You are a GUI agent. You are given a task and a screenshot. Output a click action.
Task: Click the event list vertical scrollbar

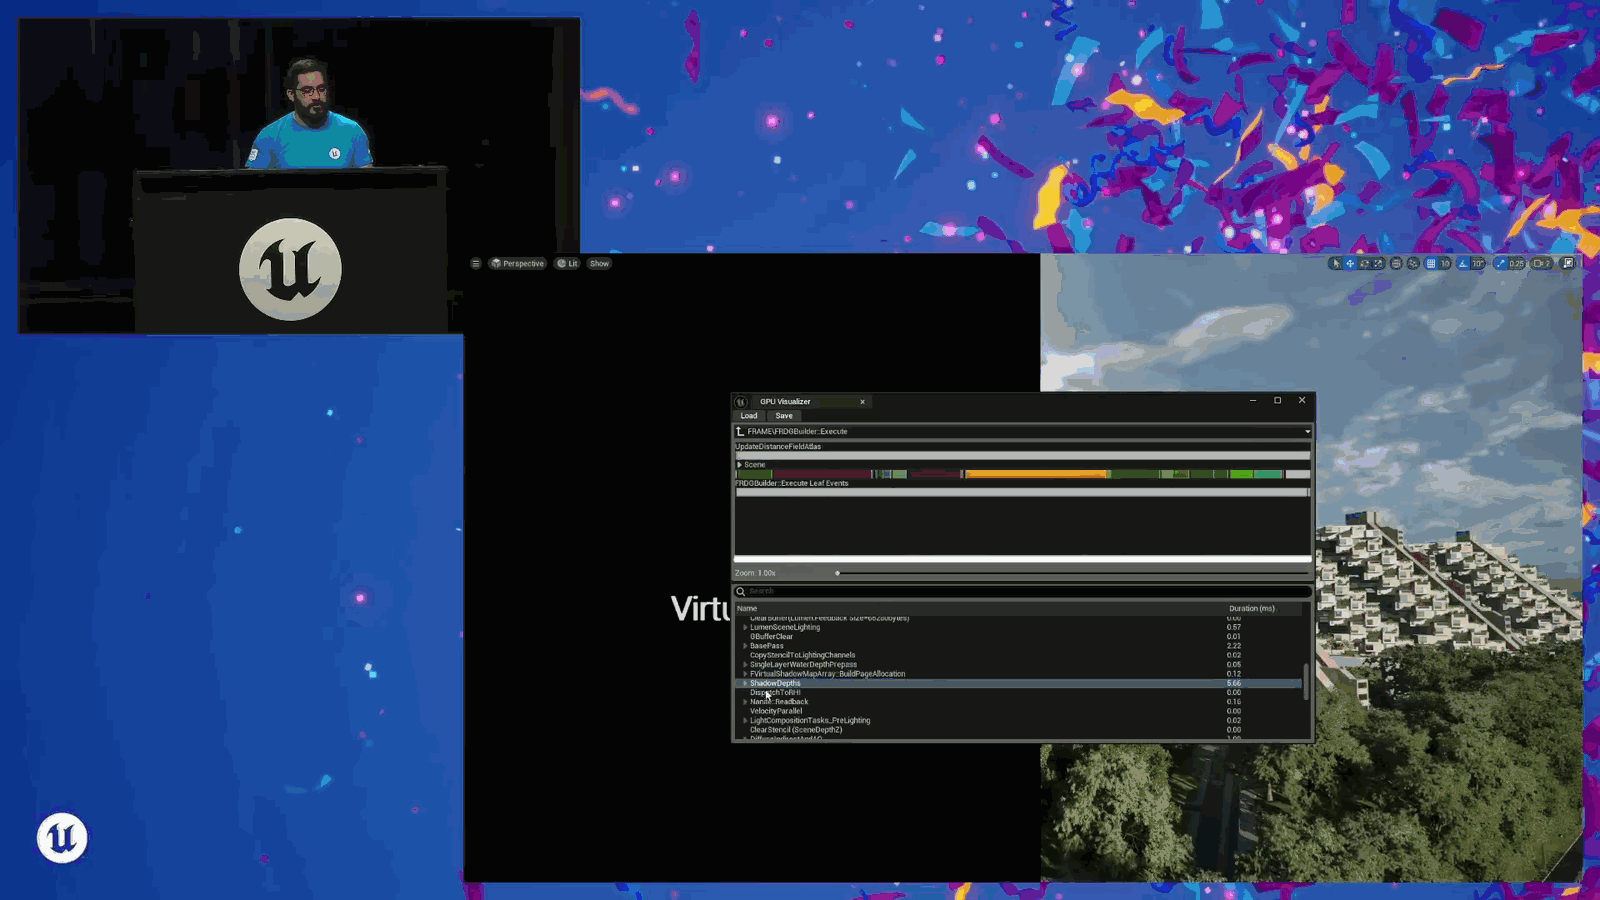point(1305,681)
